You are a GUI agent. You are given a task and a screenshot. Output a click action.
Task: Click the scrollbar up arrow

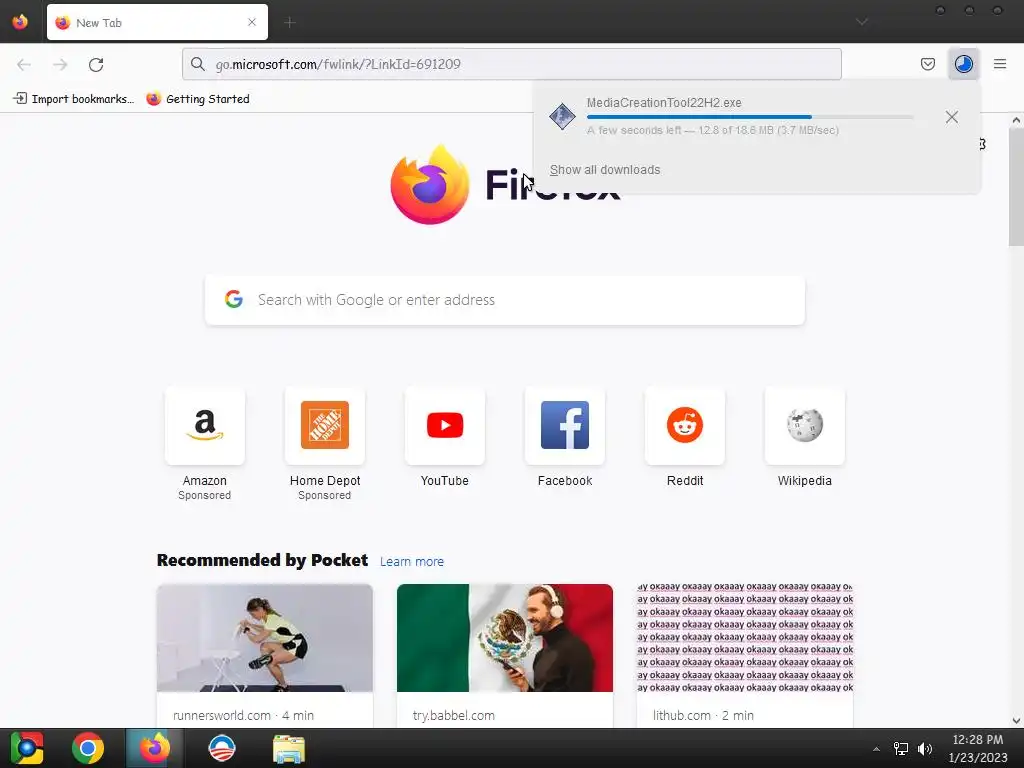click(x=1016, y=120)
